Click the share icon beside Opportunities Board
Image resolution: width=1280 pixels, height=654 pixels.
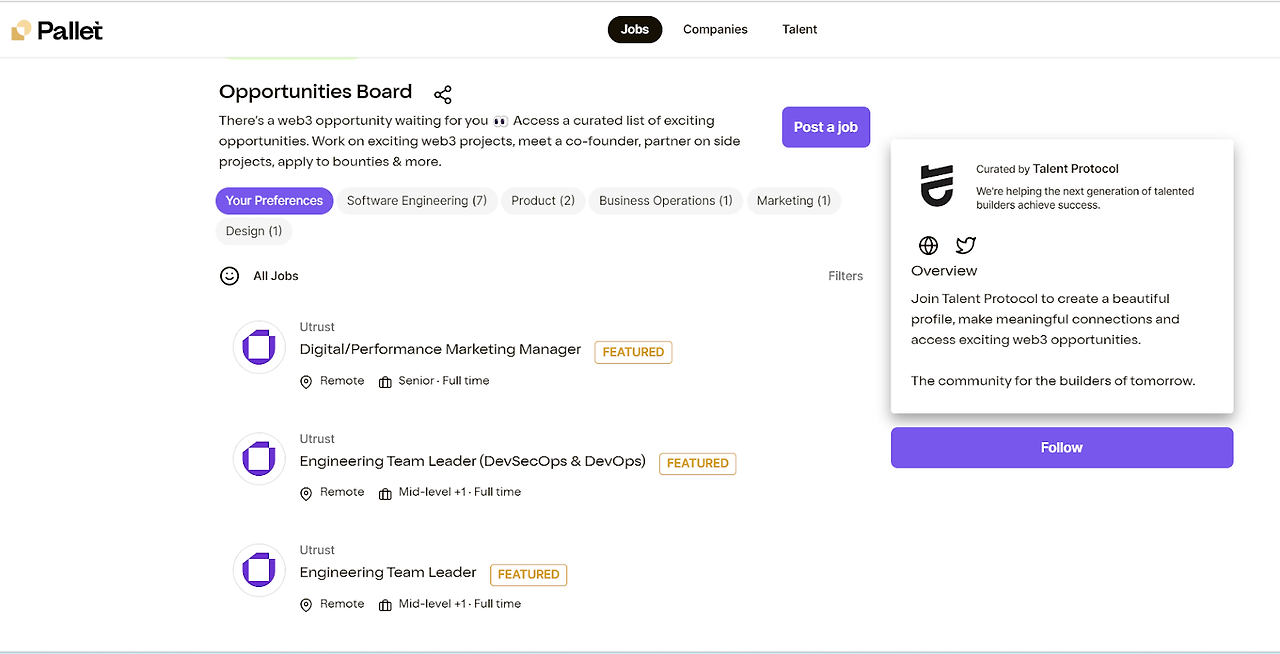[x=443, y=93]
